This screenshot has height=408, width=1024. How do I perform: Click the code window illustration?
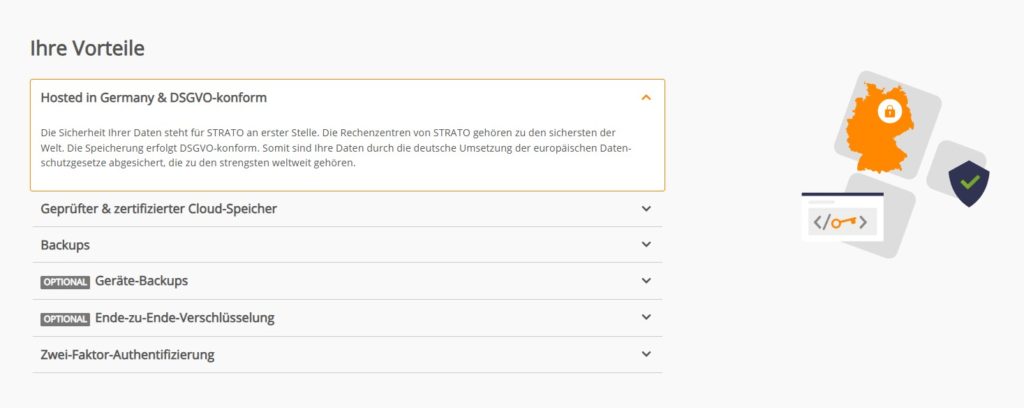(x=842, y=217)
